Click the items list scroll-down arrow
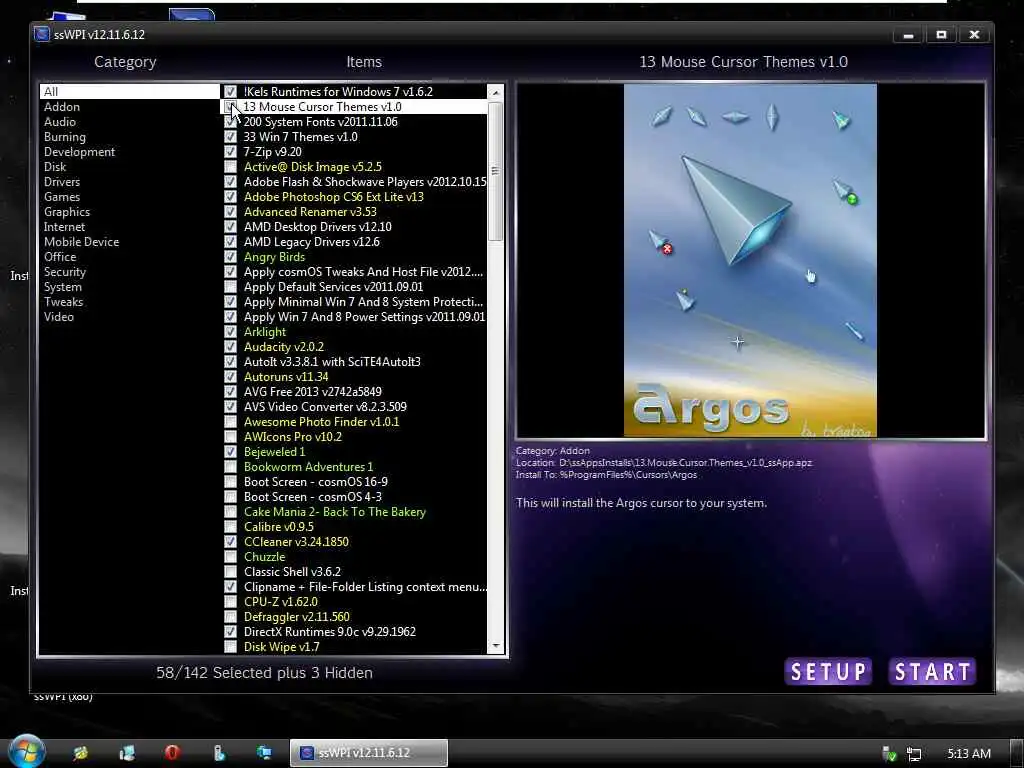 pyautogui.click(x=495, y=646)
